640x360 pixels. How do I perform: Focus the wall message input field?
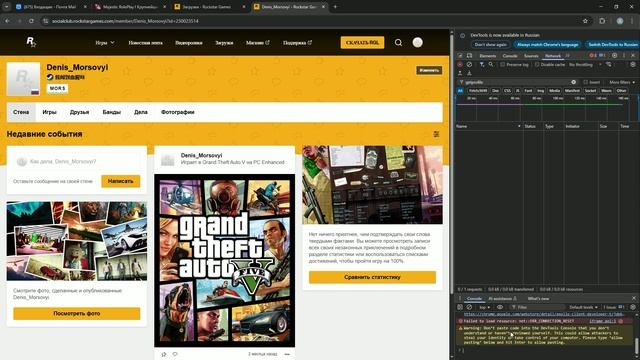77,162
